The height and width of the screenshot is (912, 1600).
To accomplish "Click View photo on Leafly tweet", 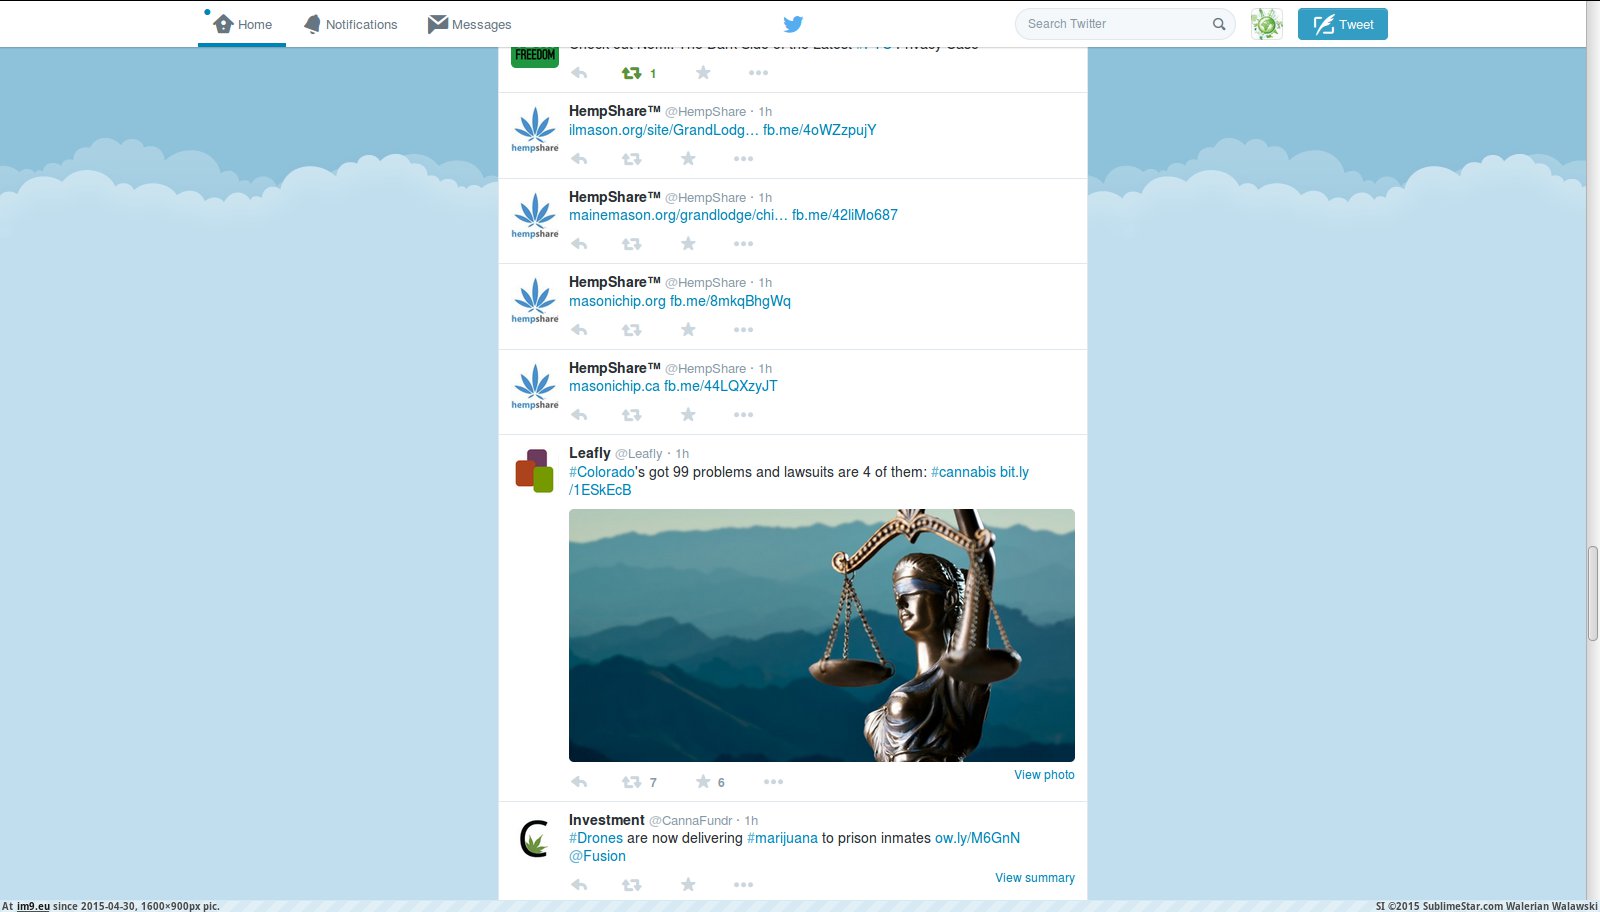I will click(1044, 775).
